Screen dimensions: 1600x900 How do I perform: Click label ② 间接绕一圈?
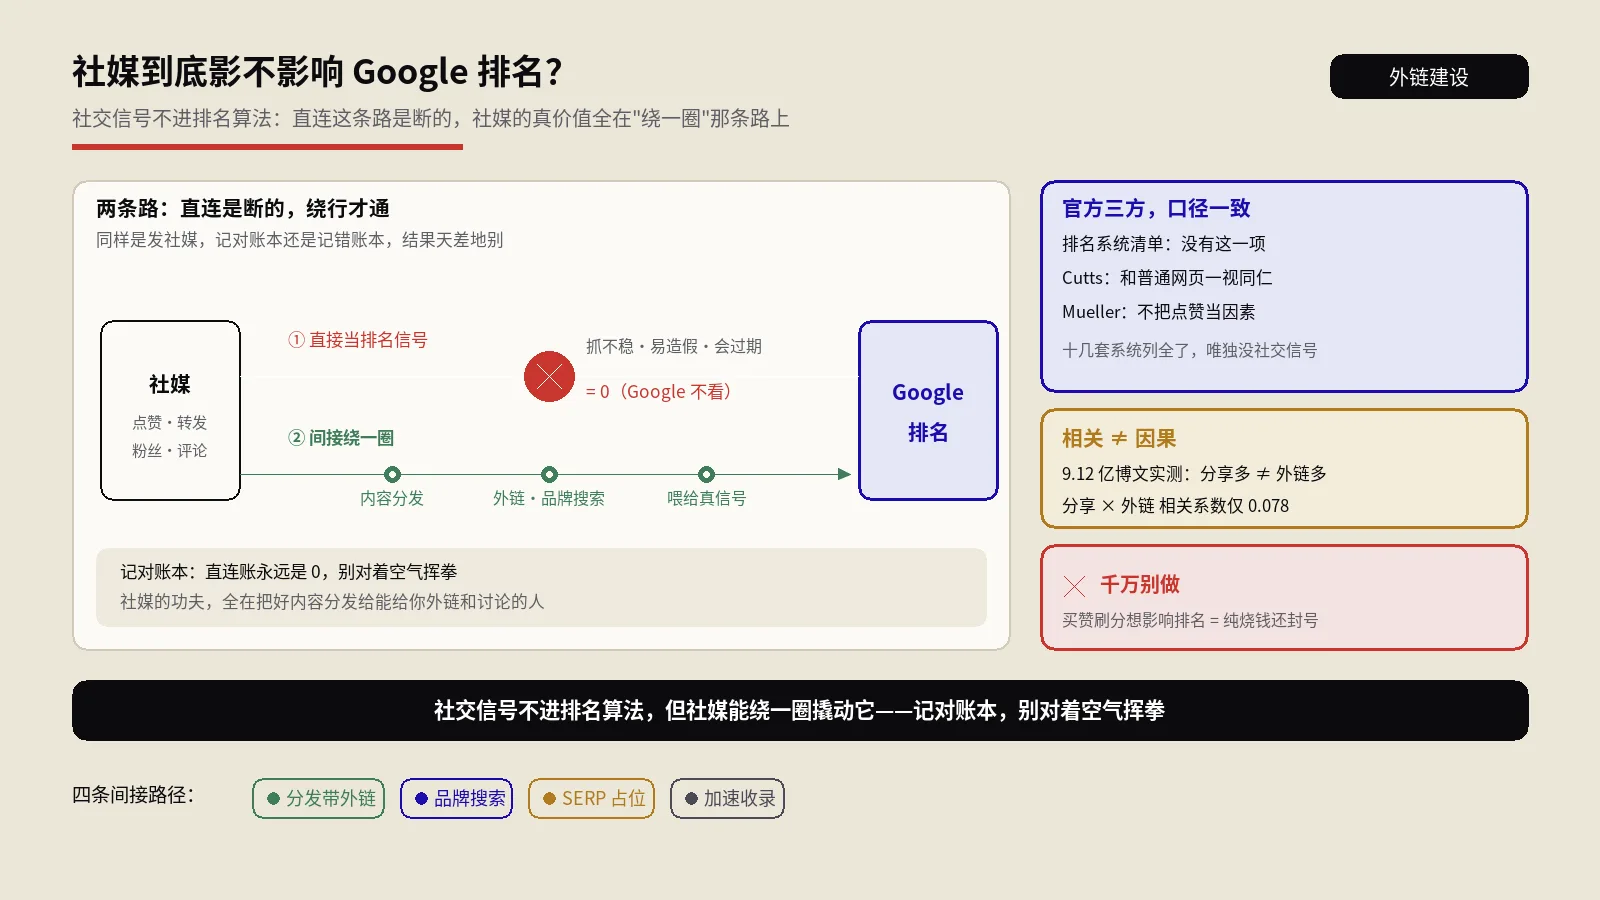point(341,438)
